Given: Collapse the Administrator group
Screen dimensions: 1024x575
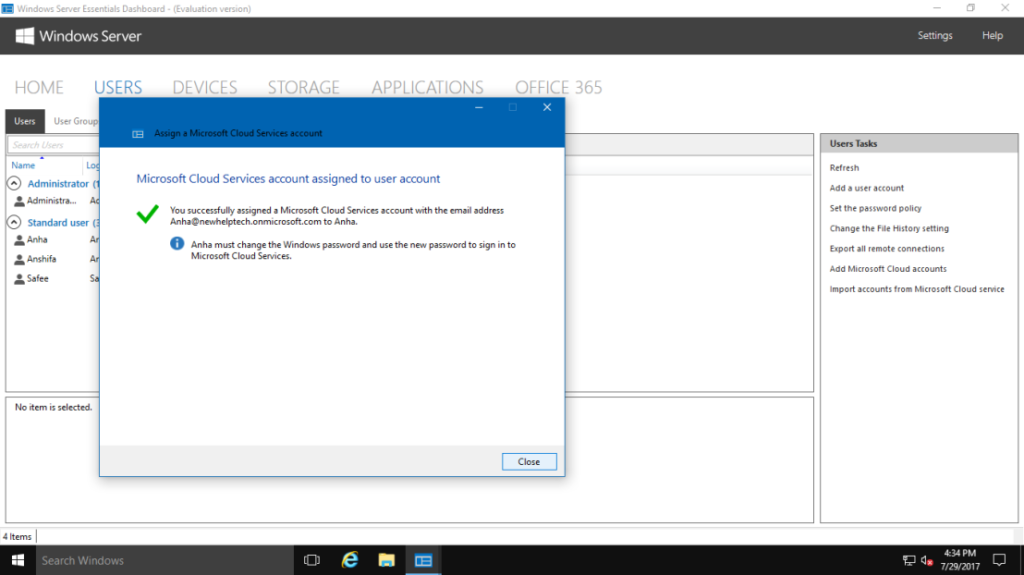Looking at the screenshot, I should coord(14,184).
